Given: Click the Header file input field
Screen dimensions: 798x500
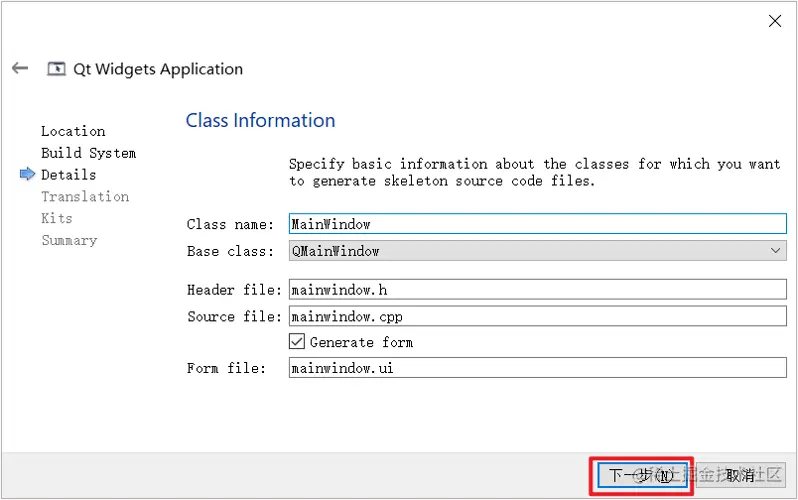Looking at the screenshot, I should pyautogui.click(x=537, y=290).
